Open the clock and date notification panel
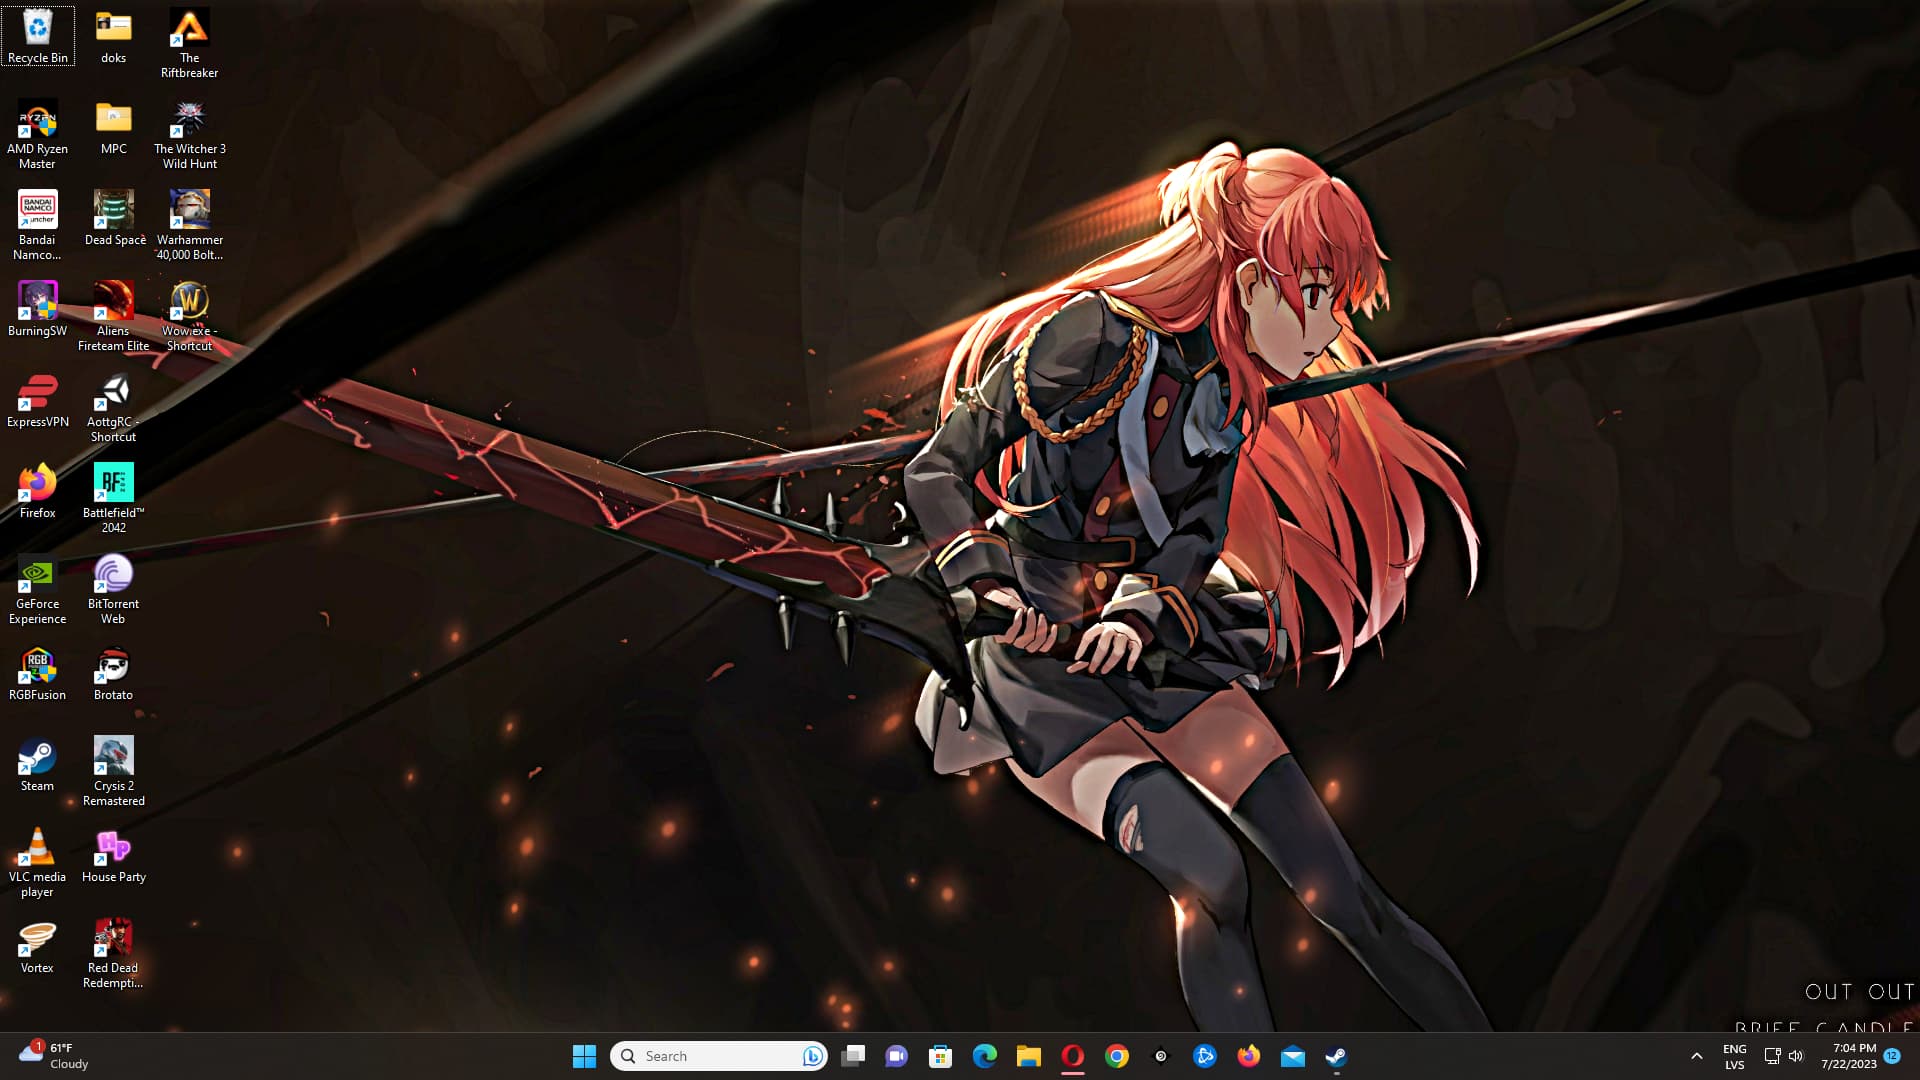 point(1848,1056)
